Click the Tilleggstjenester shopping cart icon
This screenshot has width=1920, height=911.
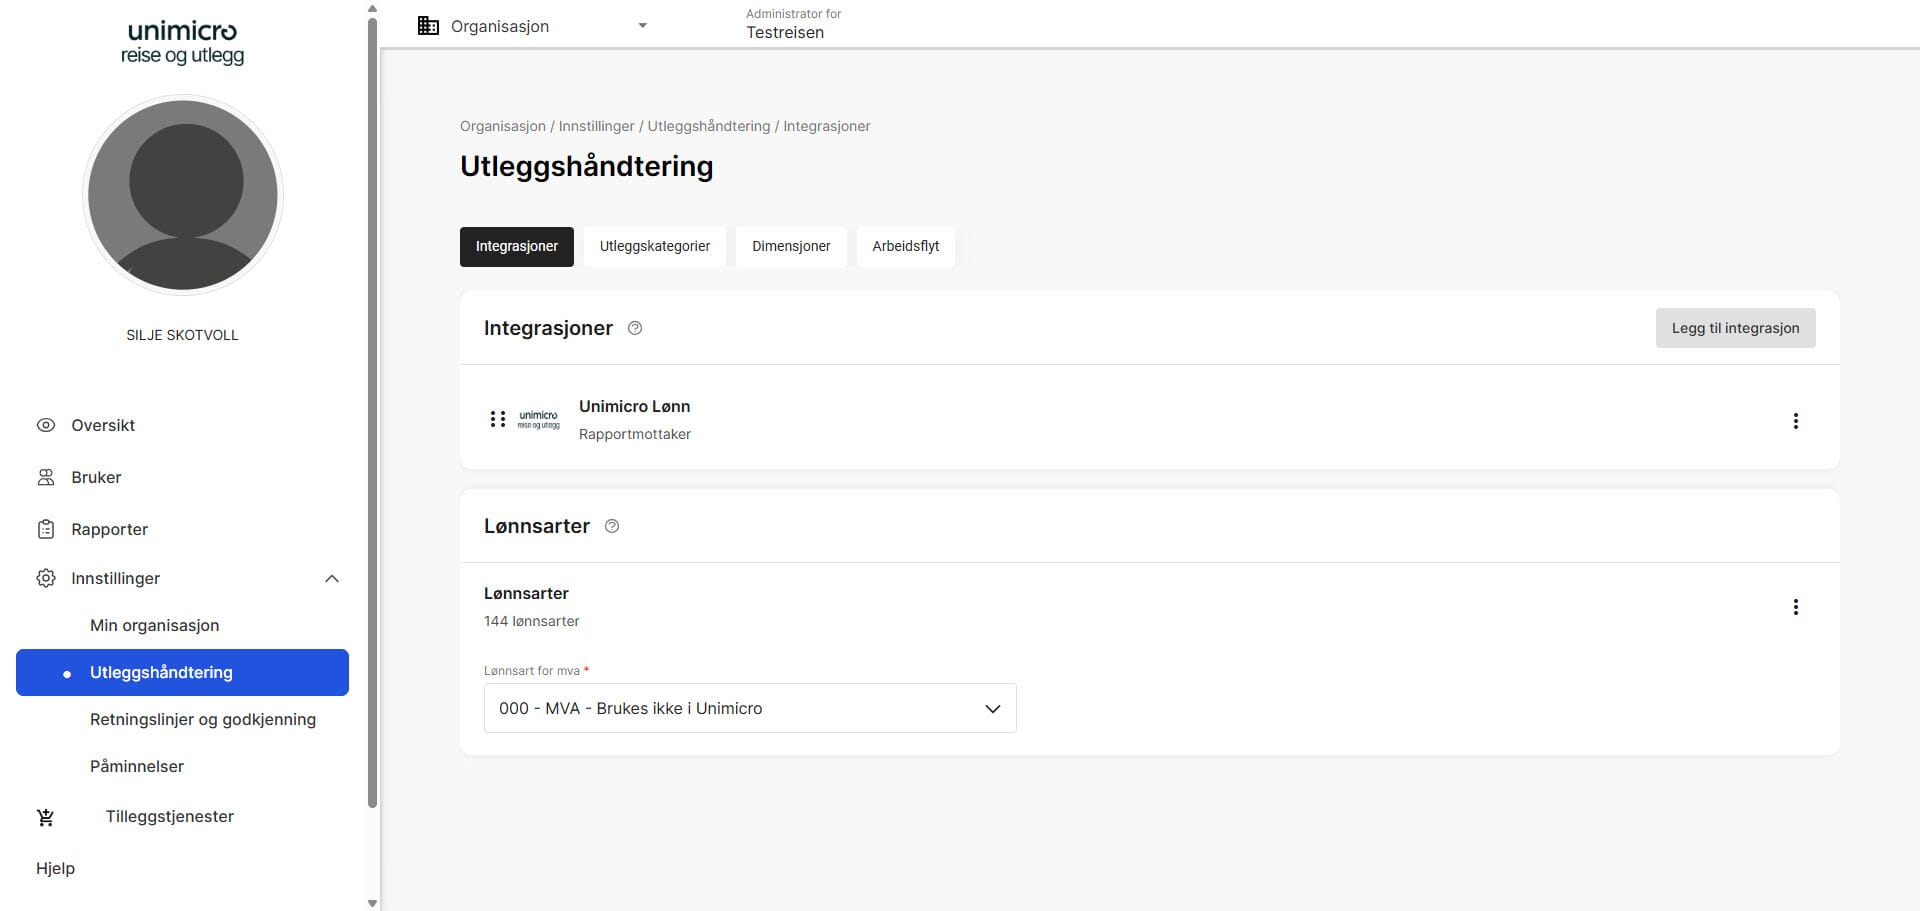[46, 817]
